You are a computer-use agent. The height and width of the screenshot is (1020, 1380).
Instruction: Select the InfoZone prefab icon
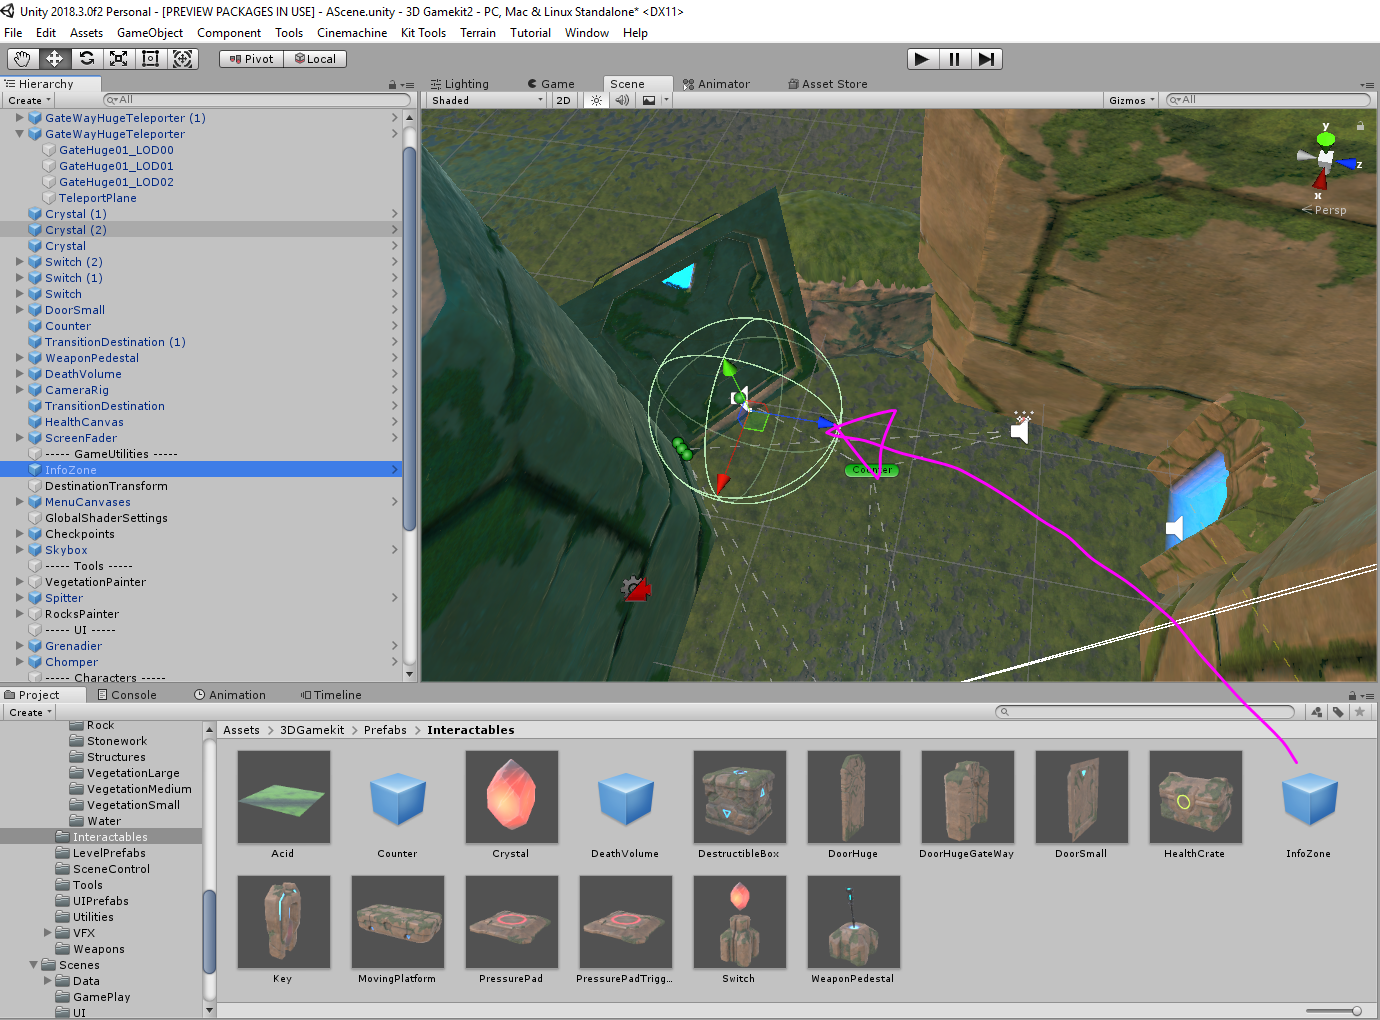coord(1309,797)
